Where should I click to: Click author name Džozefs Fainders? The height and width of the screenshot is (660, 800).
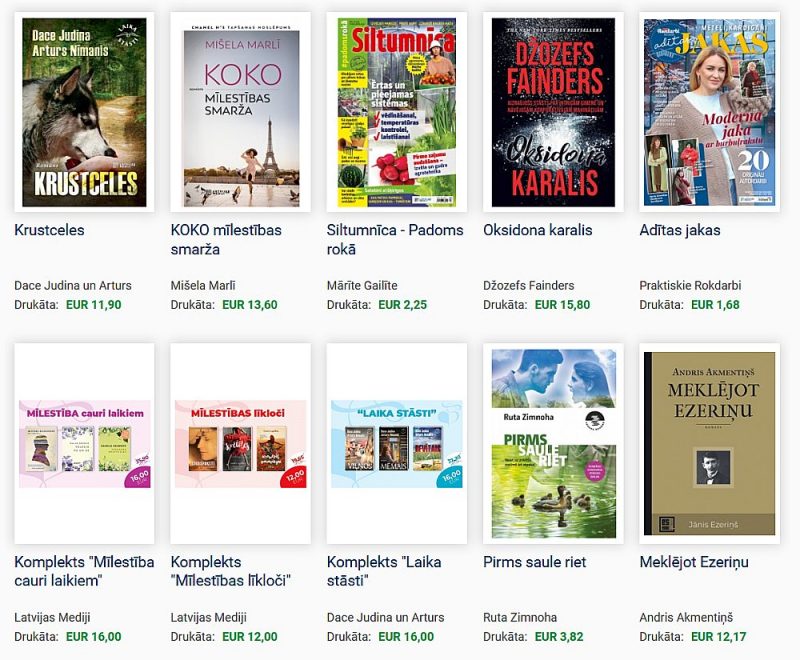(529, 286)
